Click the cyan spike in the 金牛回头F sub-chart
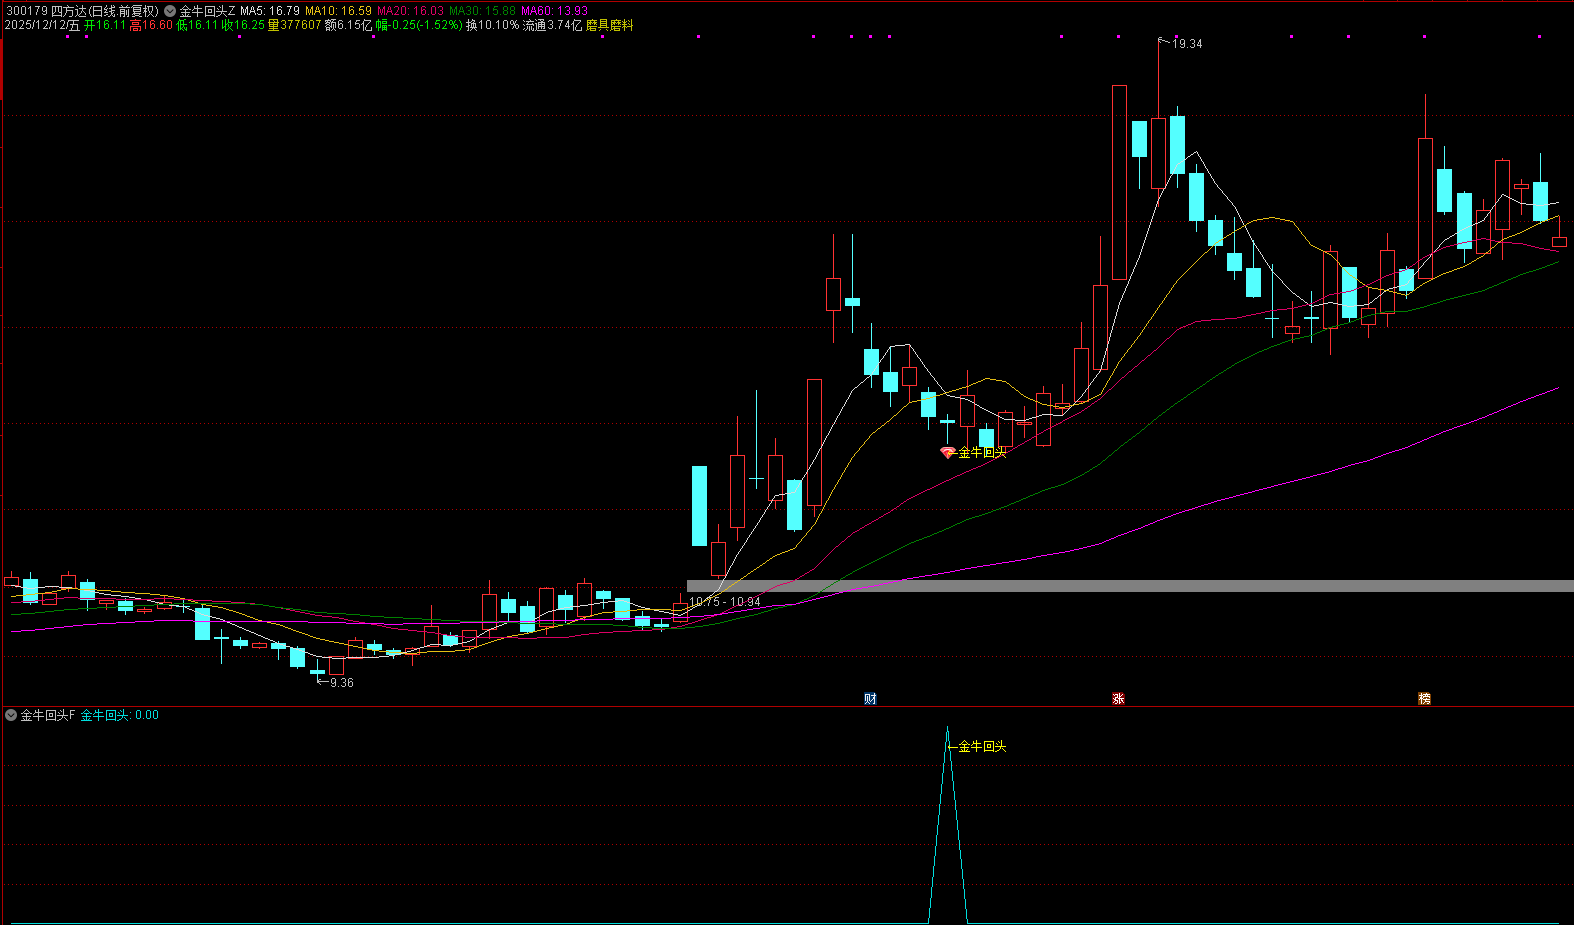 pos(948,825)
